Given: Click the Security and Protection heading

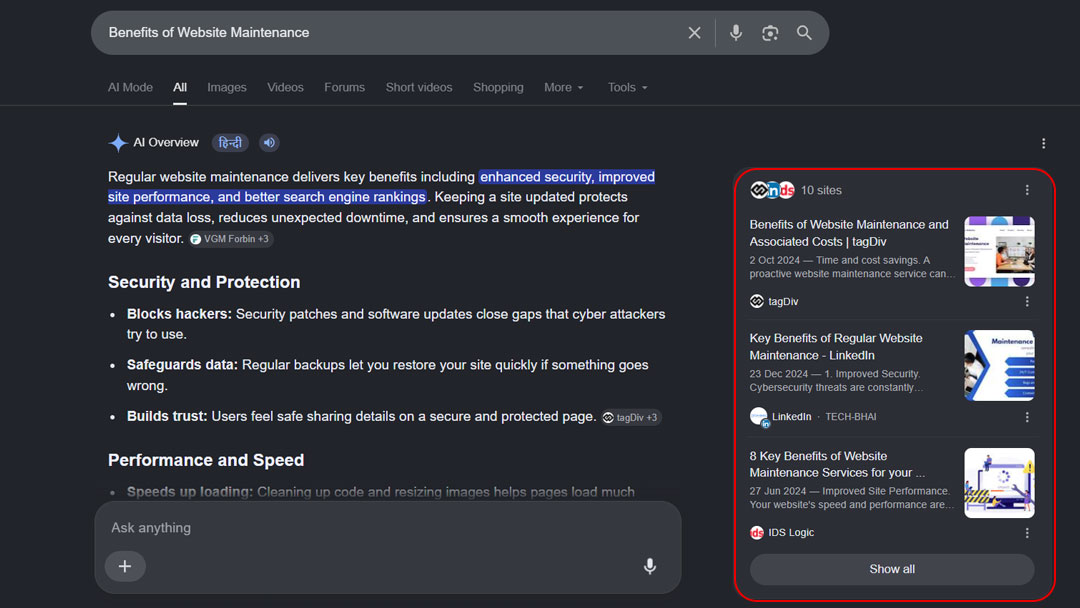Looking at the screenshot, I should pos(204,282).
